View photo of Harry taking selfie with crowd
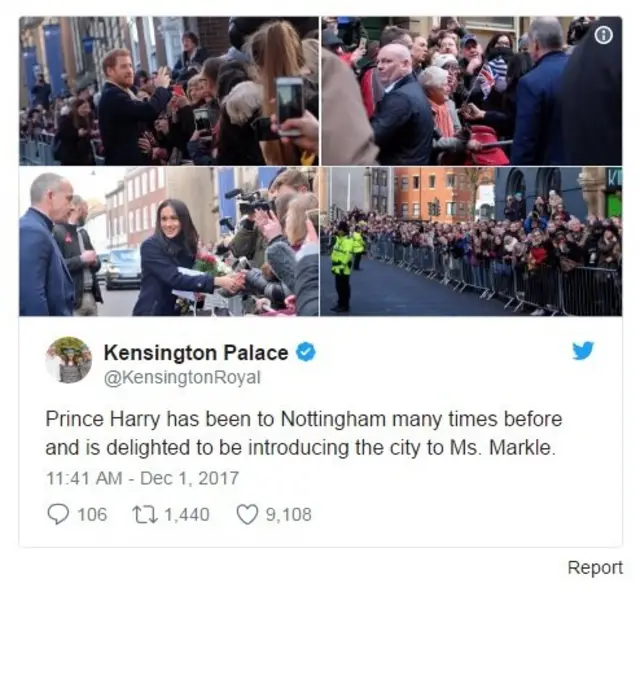The width and height of the screenshot is (640, 693). point(169,91)
